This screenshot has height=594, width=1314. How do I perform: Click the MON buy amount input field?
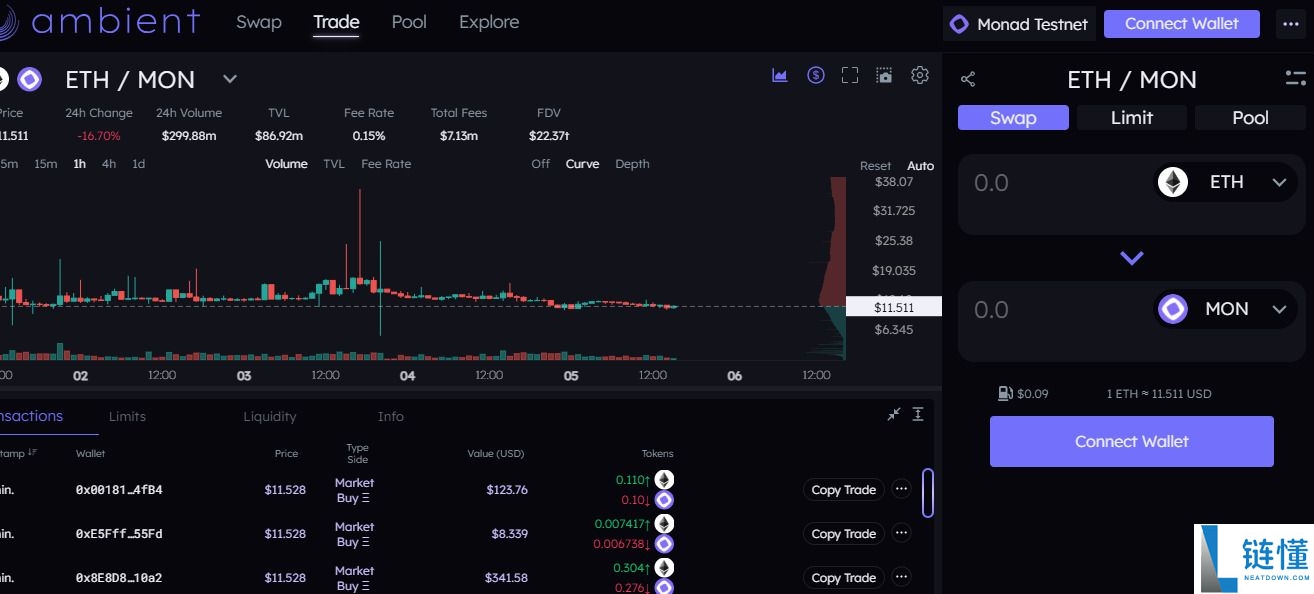pos(1055,310)
